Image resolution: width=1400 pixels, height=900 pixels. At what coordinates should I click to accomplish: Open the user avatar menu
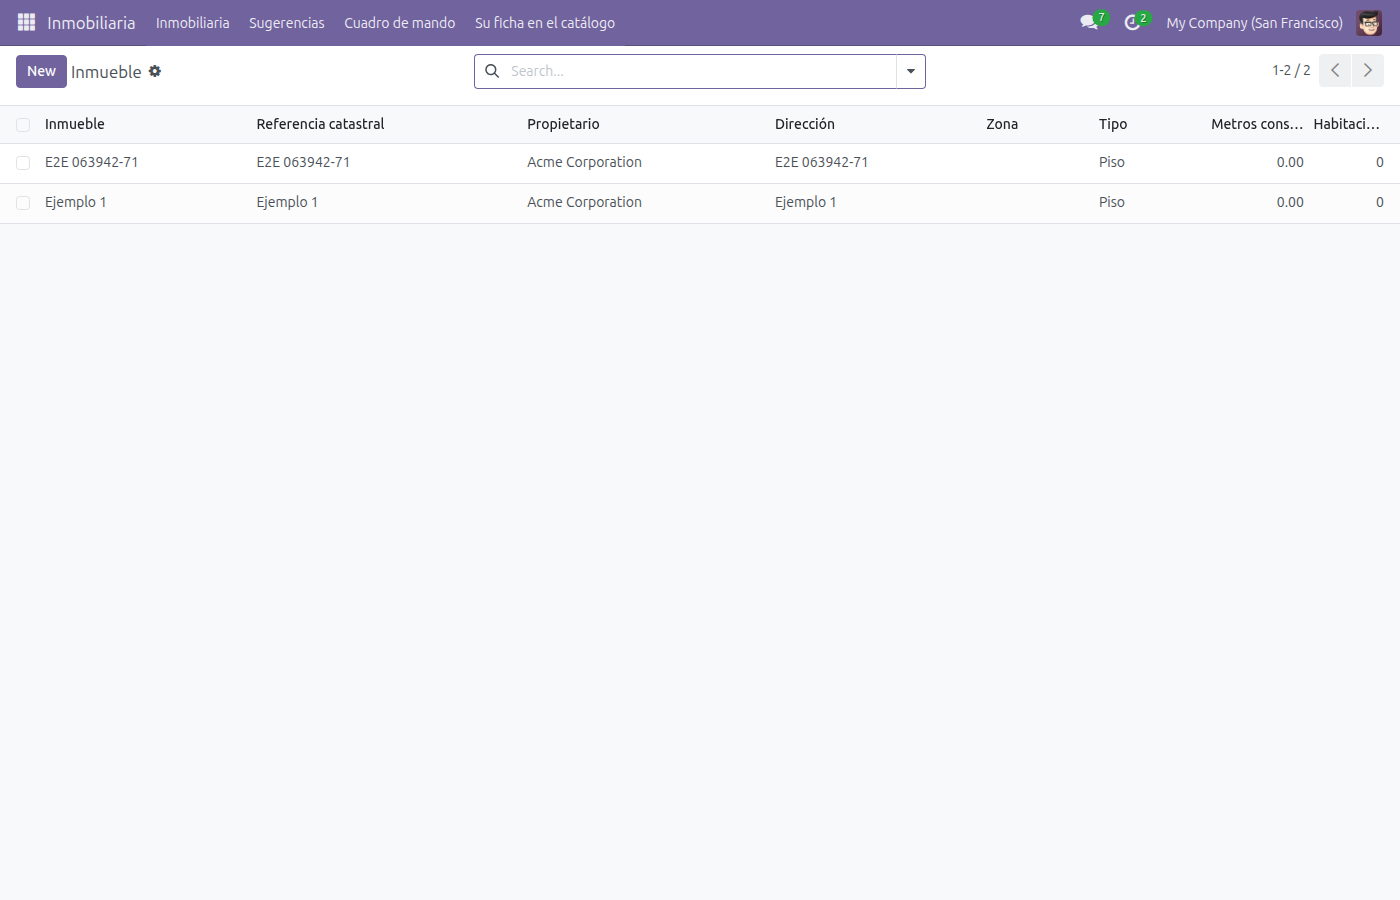[1369, 22]
